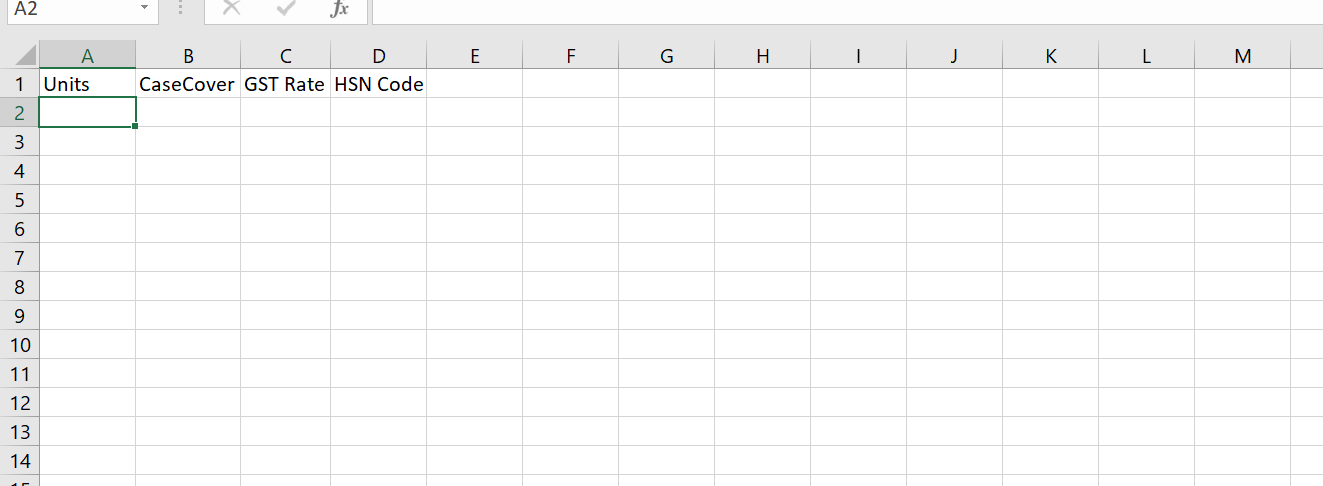Click the column M header
The width and height of the screenshot is (1323, 486).
click(x=1242, y=56)
